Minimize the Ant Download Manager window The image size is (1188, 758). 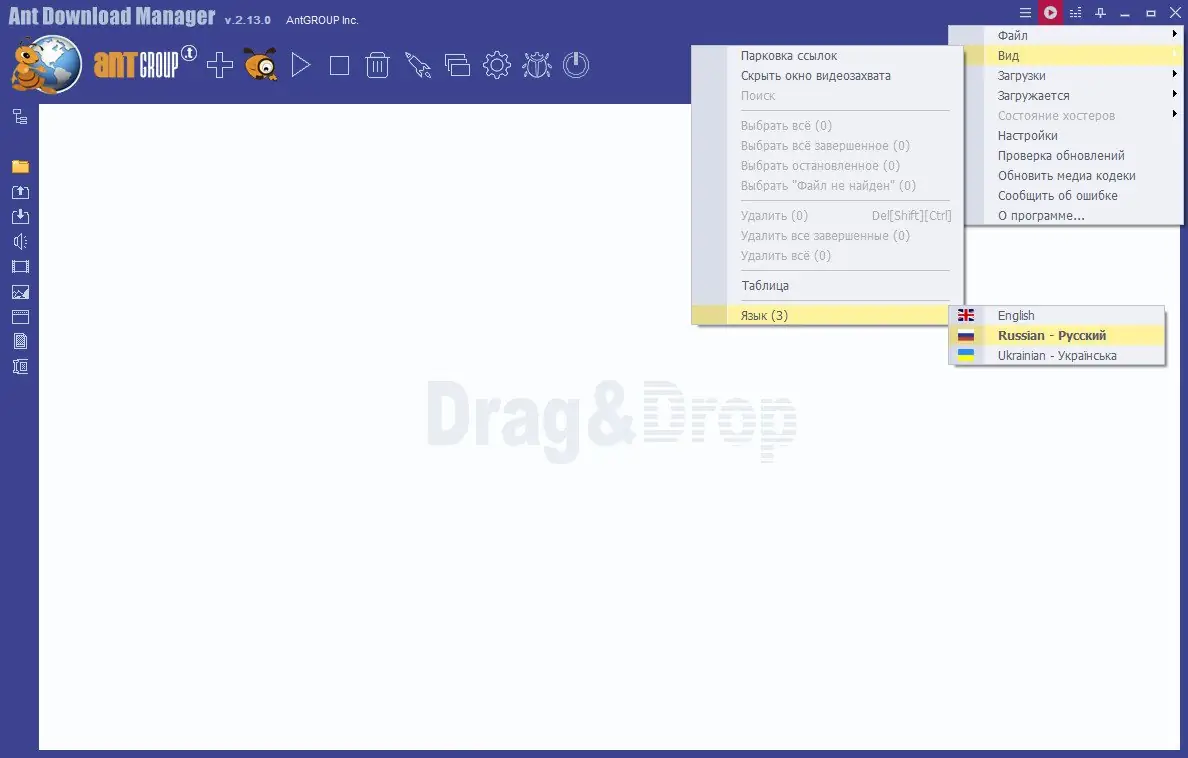coord(1125,13)
